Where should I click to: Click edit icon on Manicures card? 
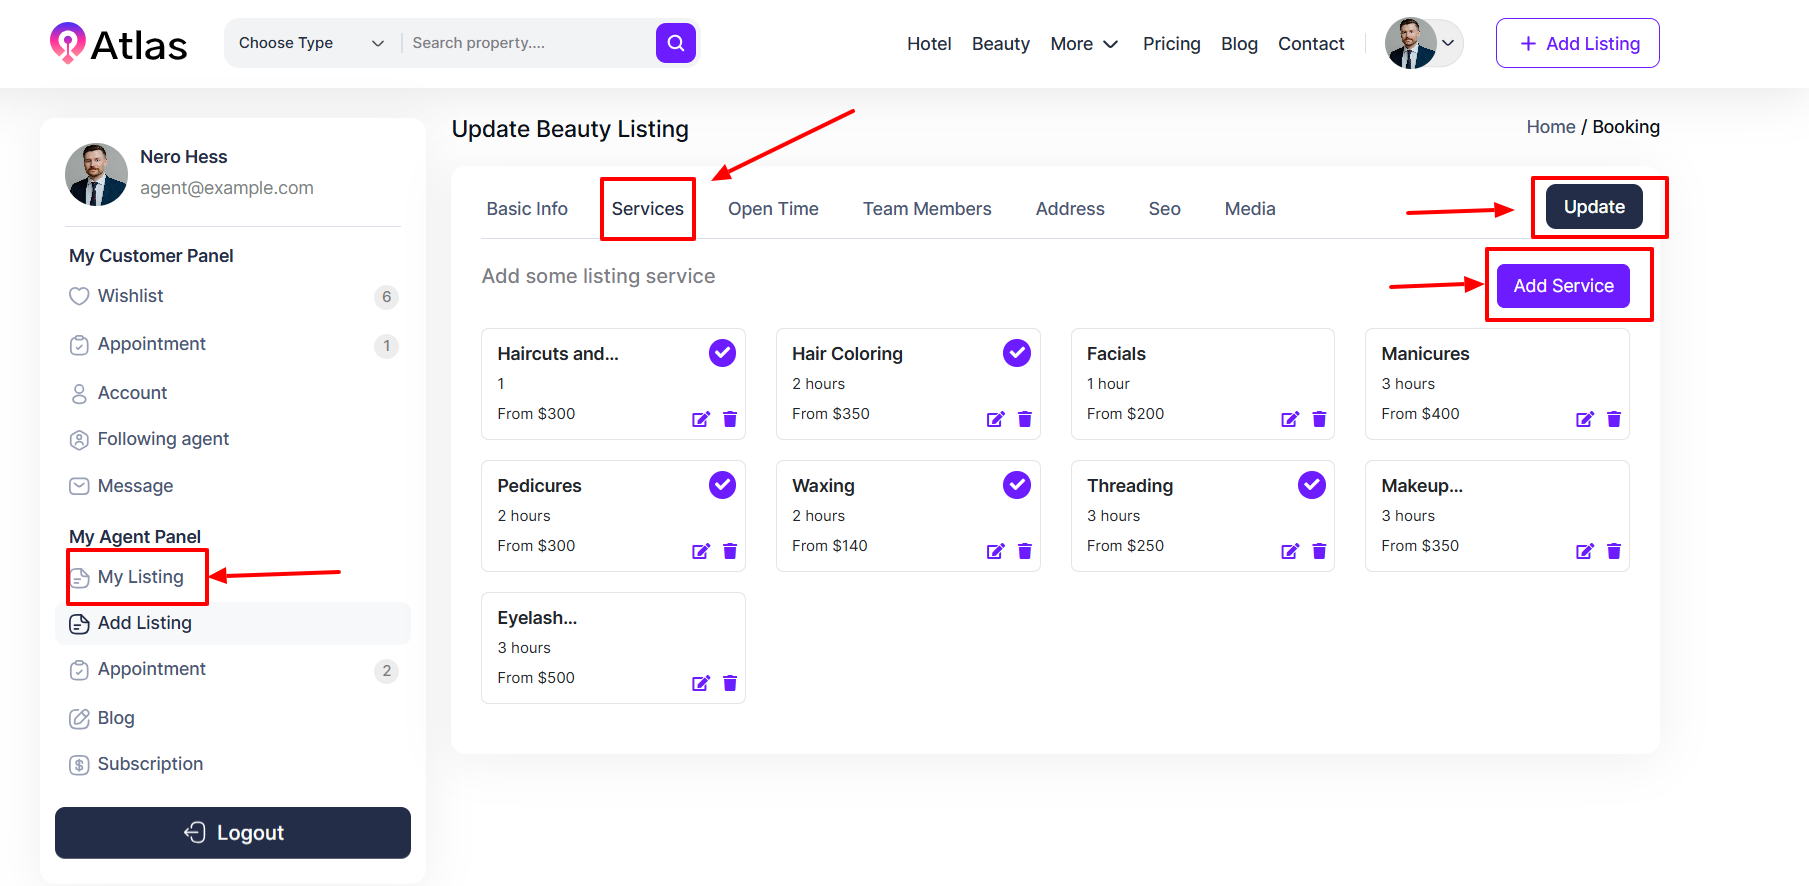click(1584, 419)
